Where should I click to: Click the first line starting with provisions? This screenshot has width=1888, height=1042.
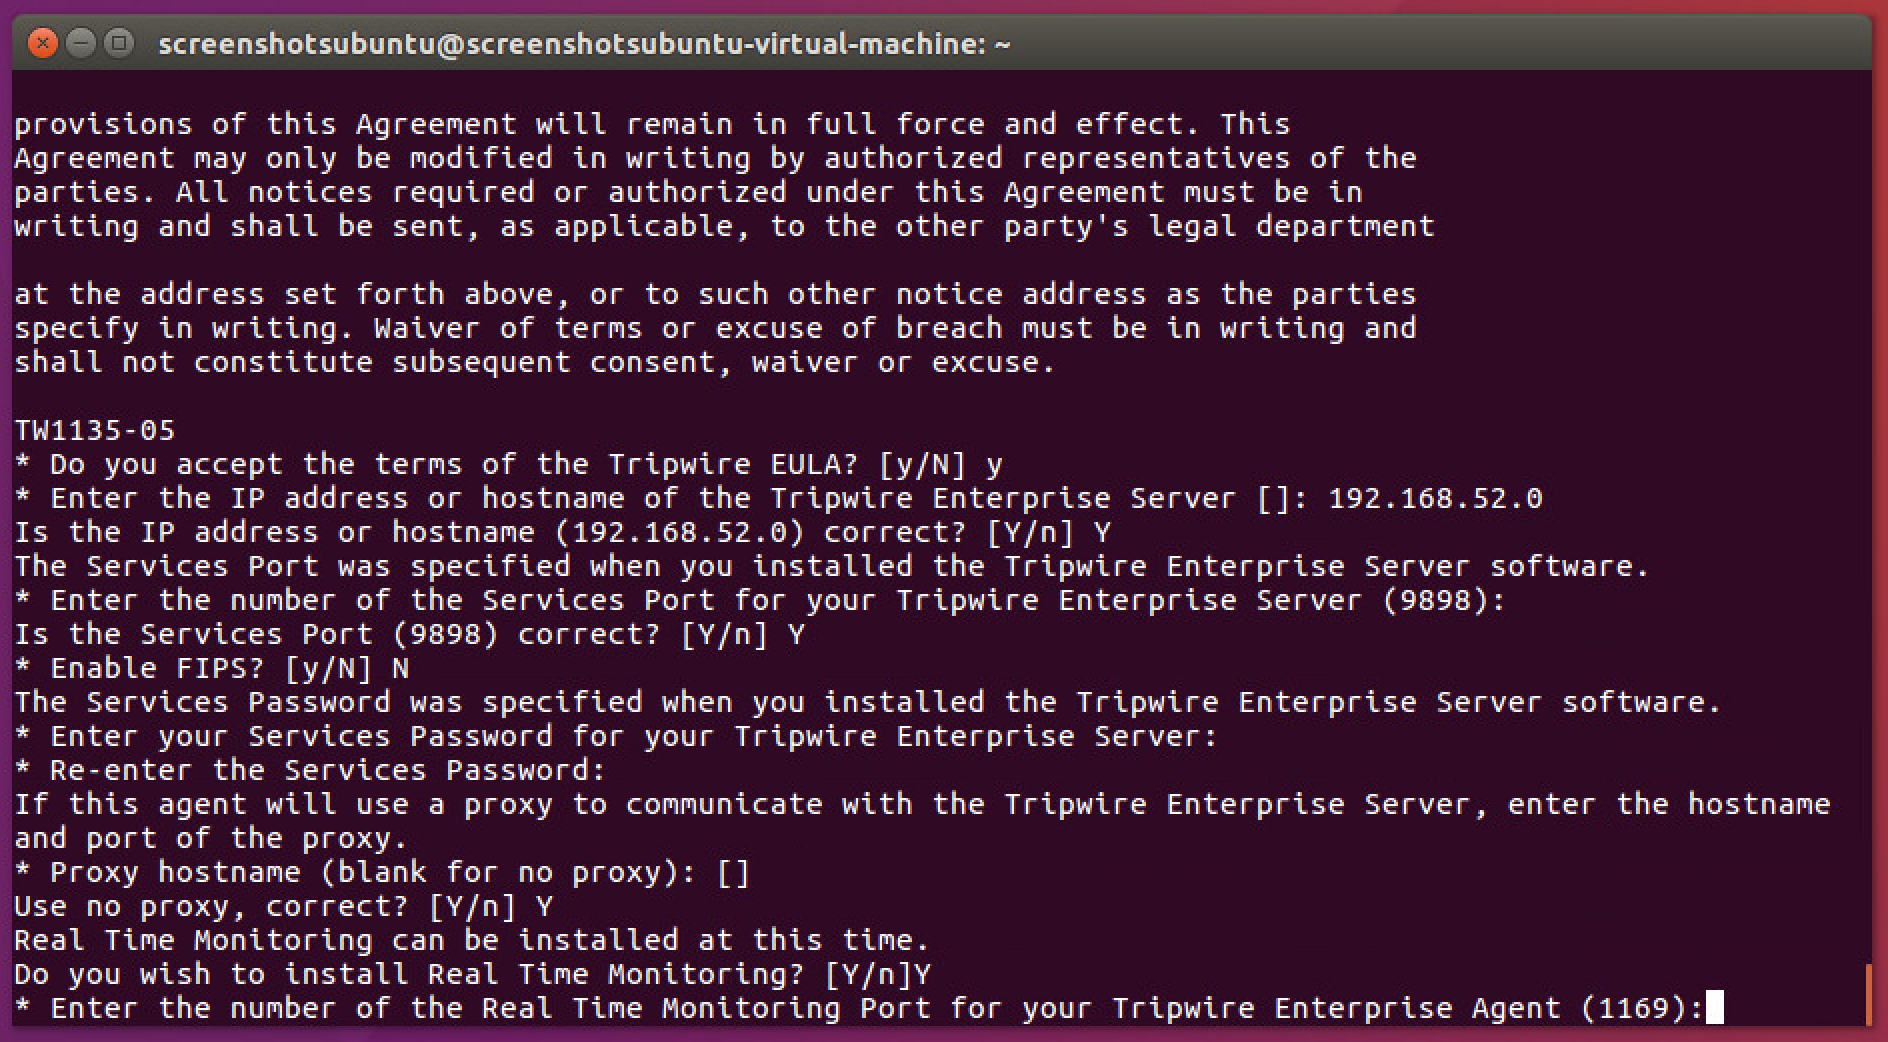point(652,124)
